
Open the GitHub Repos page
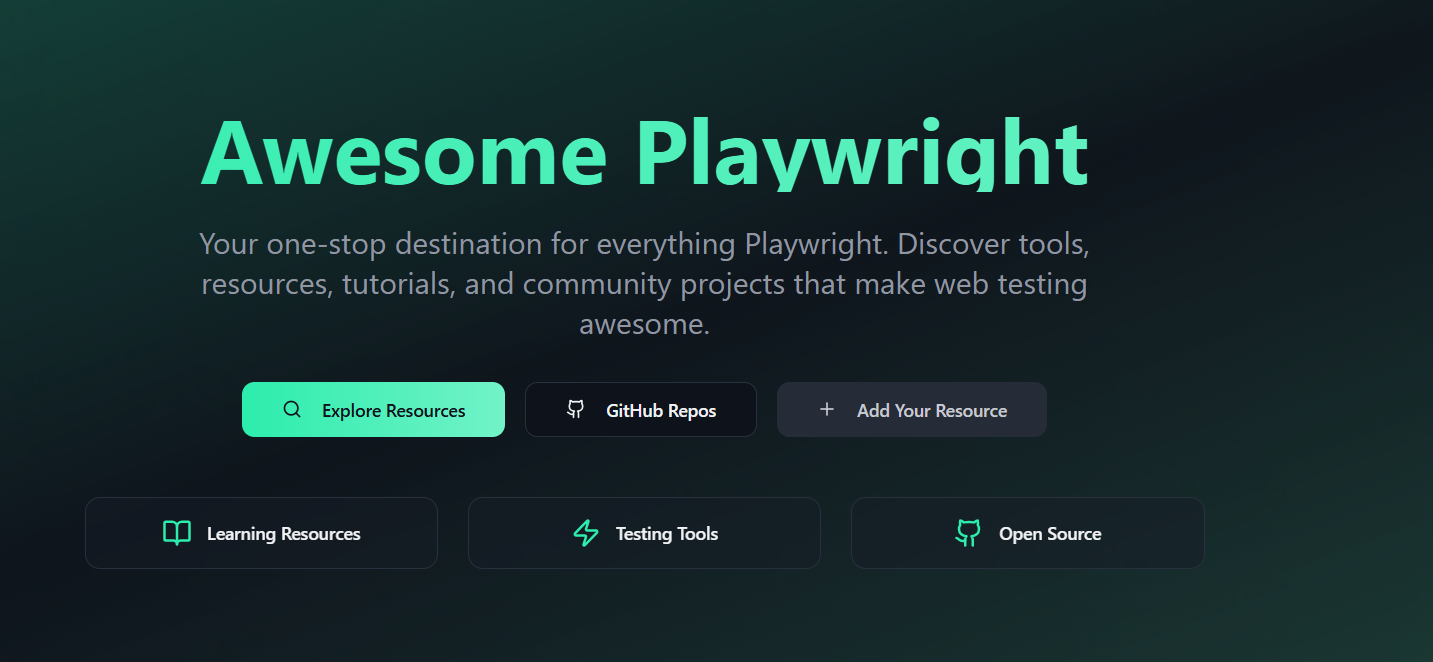pos(640,409)
